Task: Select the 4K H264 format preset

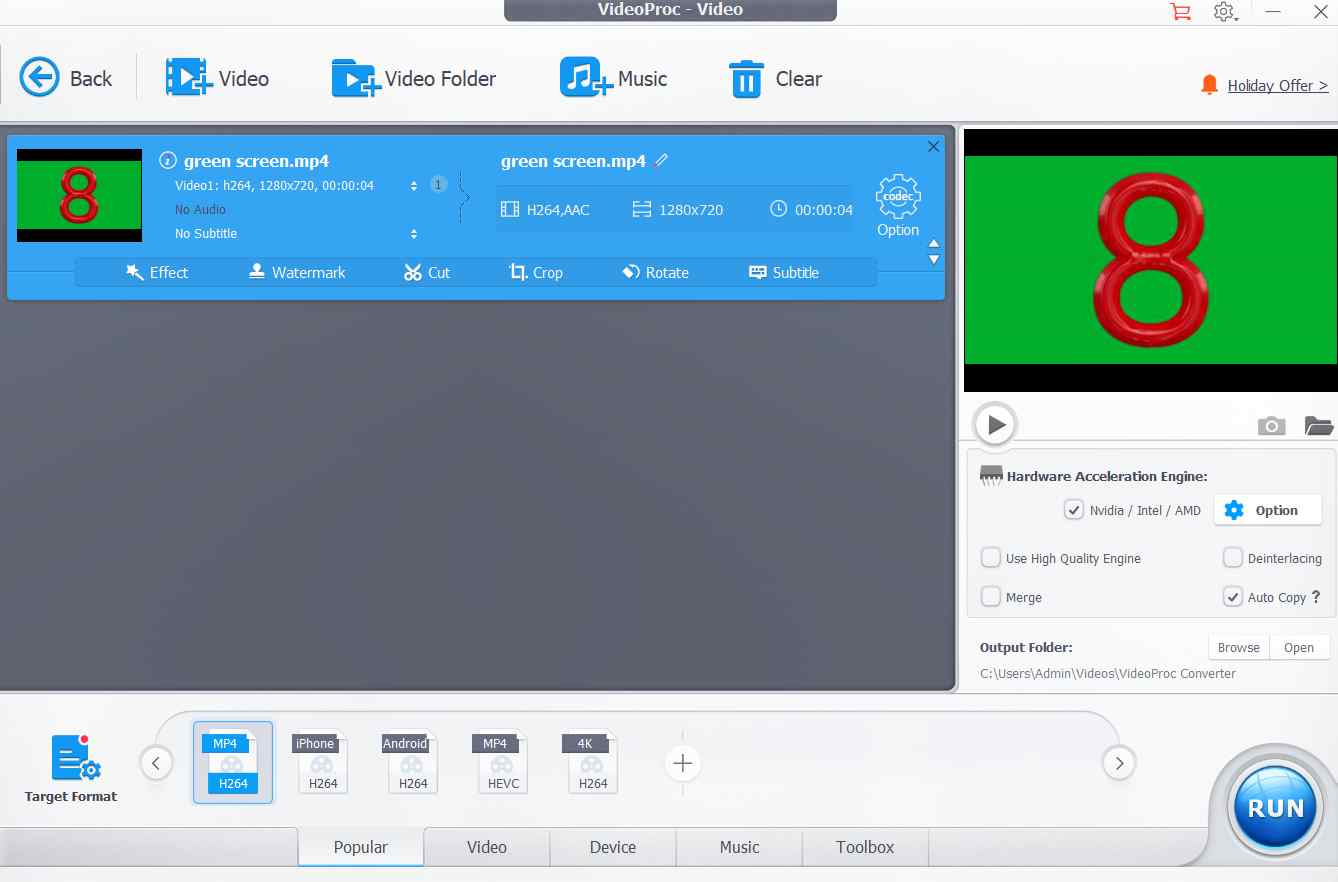Action: 591,763
